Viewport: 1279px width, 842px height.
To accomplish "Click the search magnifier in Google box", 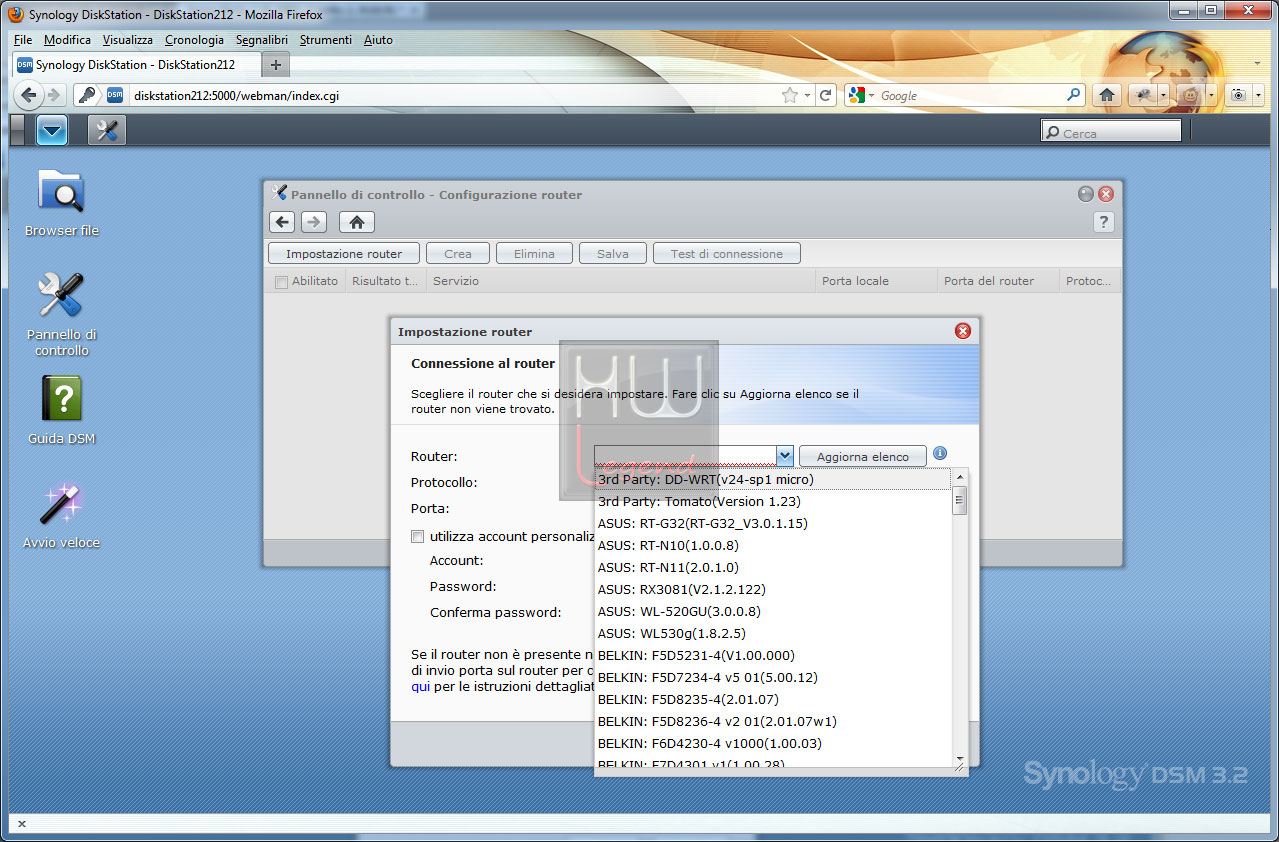I will pos(1074,95).
